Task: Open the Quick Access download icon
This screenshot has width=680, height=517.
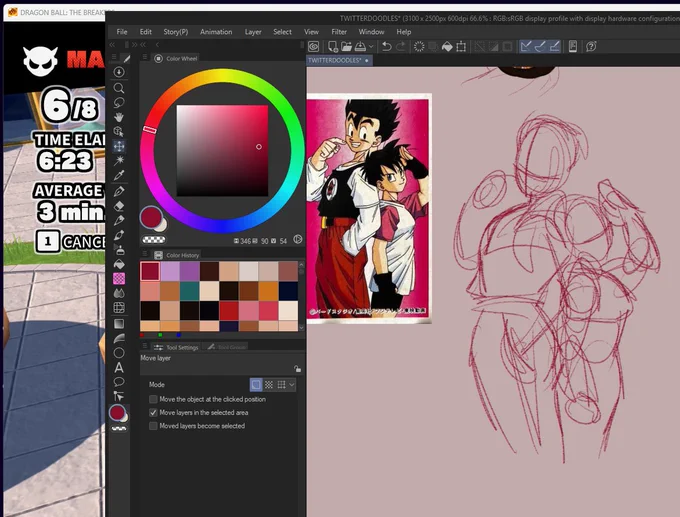Action: [x=119, y=72]
